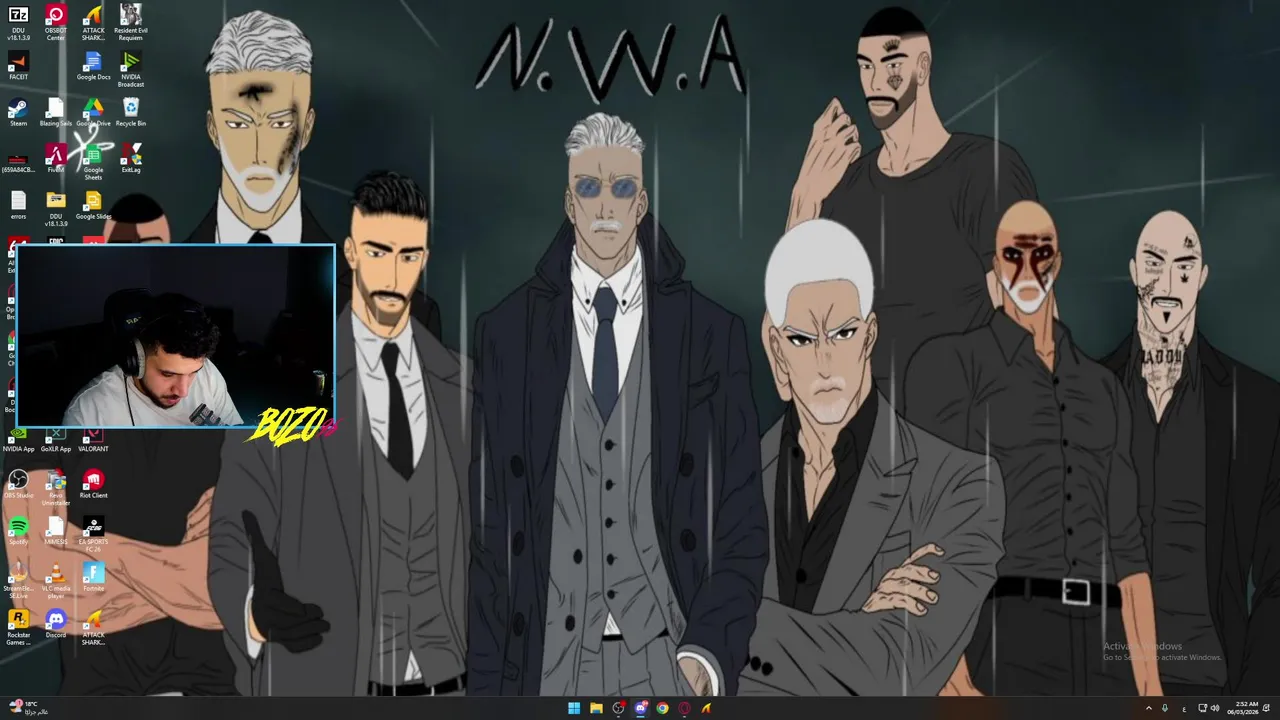
Task: Launch NVIDIA Broadcast shortcut
Action: (131, 70)
